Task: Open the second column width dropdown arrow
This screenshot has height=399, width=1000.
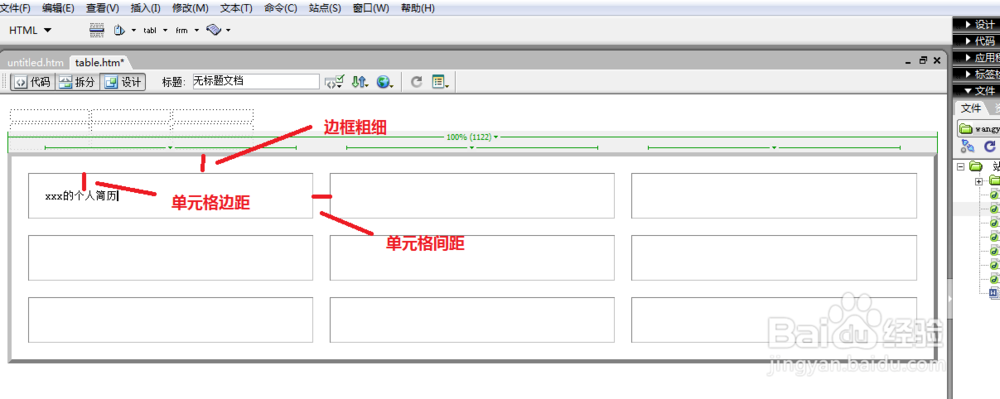Action: 472,148
